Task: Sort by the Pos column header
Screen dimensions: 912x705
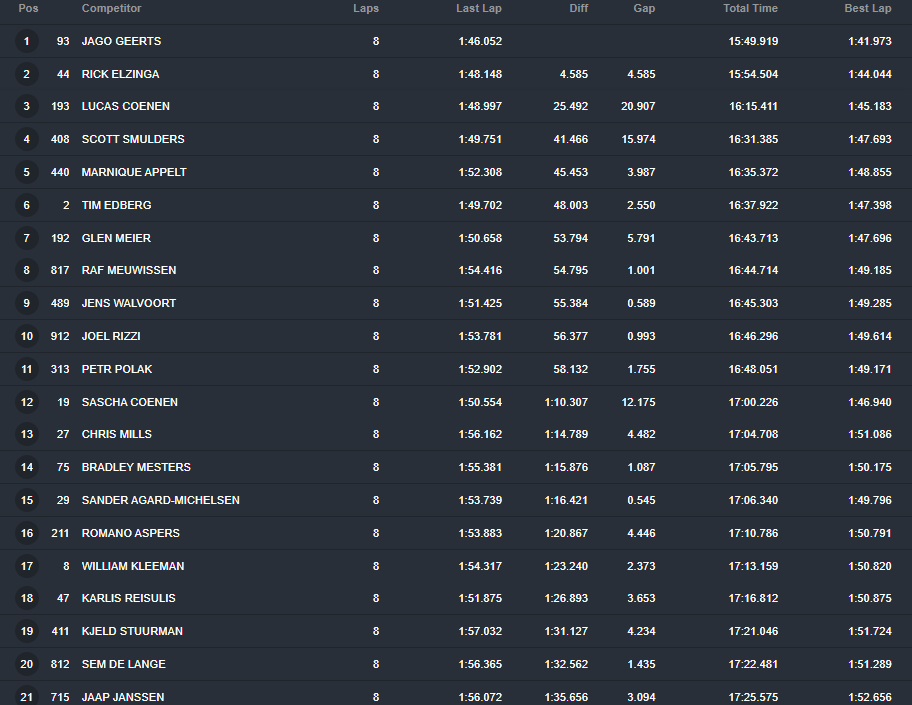Action: 28,9
